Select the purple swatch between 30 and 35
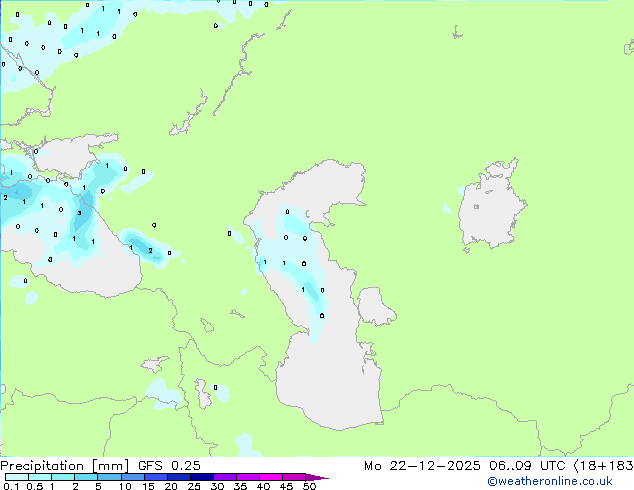This screenshot has width=634, height=490. 225,477
